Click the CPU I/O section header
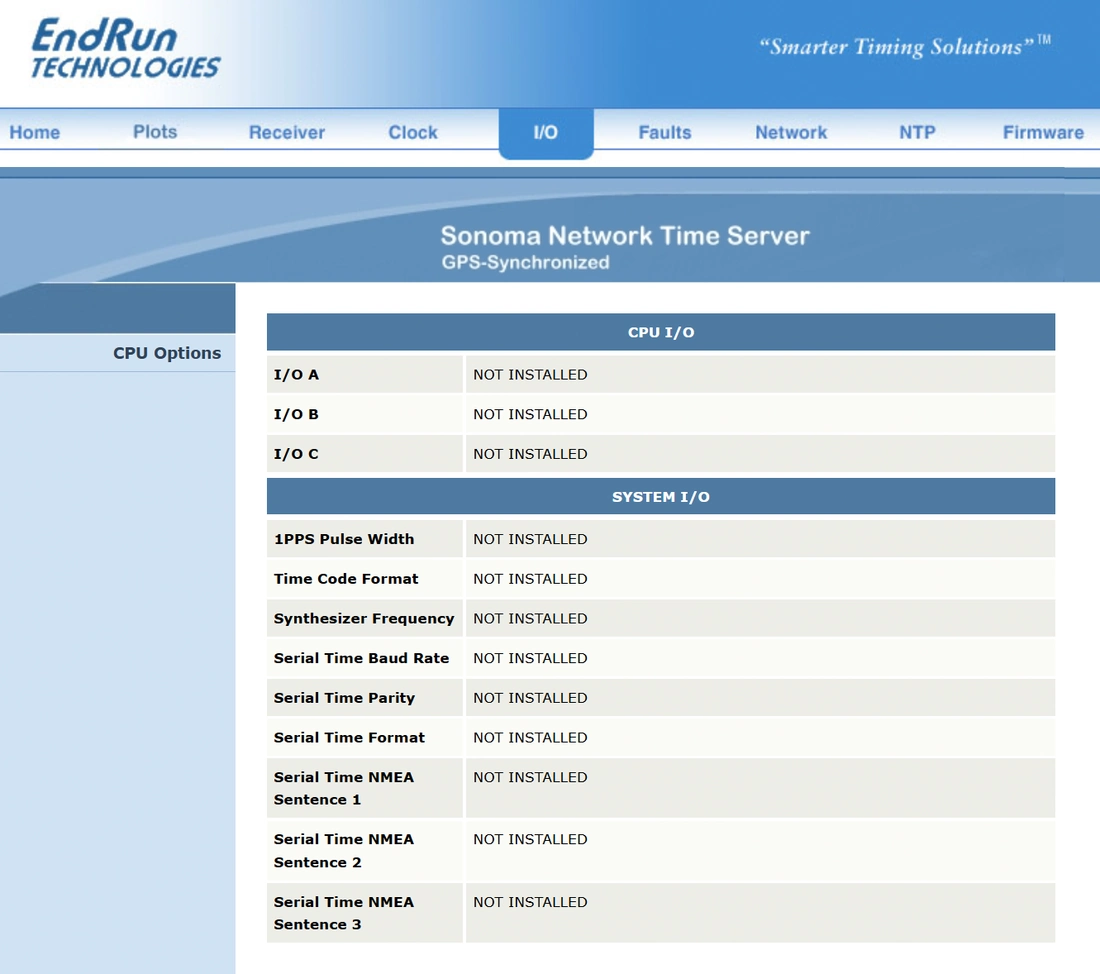The height and width of the screenshot is (974, 1100). coord(661,332)
